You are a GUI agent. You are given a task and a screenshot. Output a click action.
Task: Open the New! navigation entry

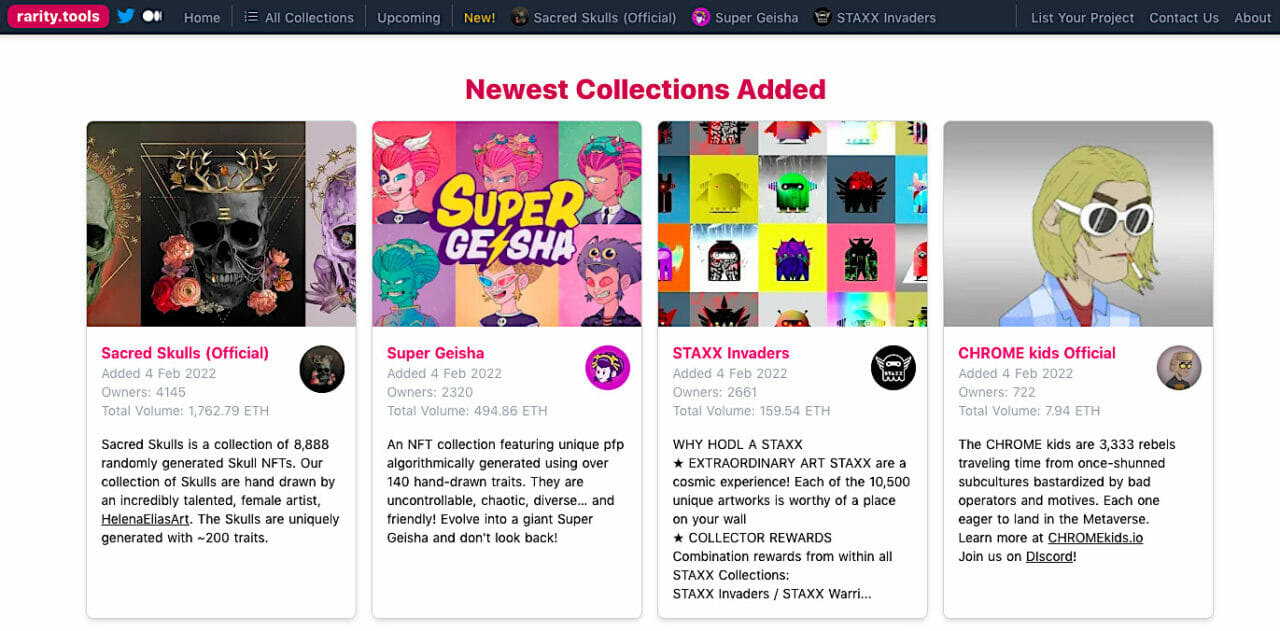[x=479, y=17]
